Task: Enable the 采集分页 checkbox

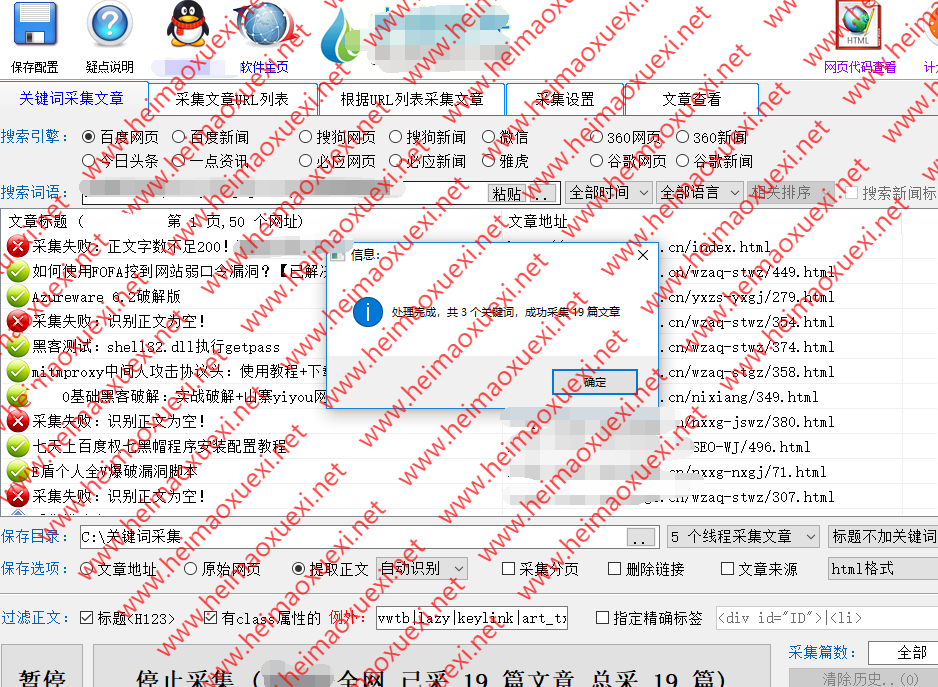Action: 508,568
